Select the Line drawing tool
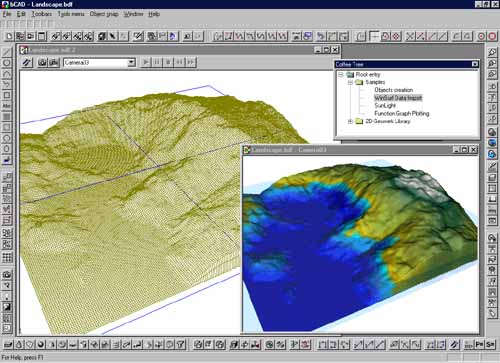This screenshot has width=500, height=363. pyautogui.click(x=7, y=52)
